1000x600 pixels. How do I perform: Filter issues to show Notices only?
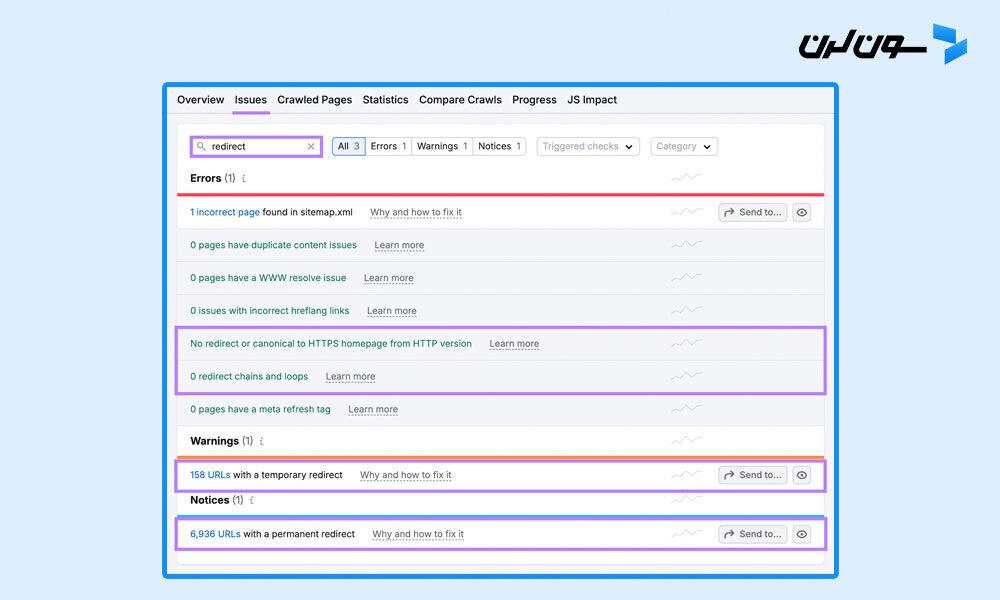coord(499,147)
